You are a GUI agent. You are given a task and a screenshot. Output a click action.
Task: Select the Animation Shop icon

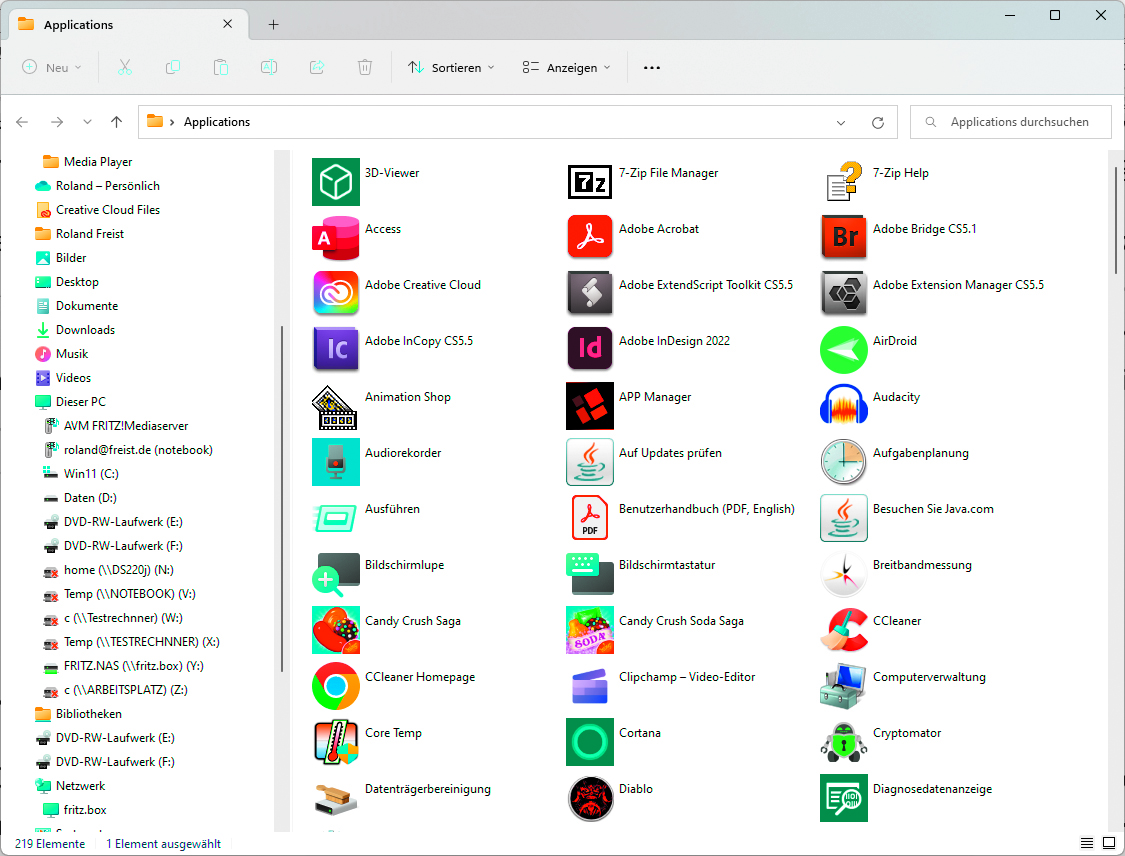(x=334, y=407)
